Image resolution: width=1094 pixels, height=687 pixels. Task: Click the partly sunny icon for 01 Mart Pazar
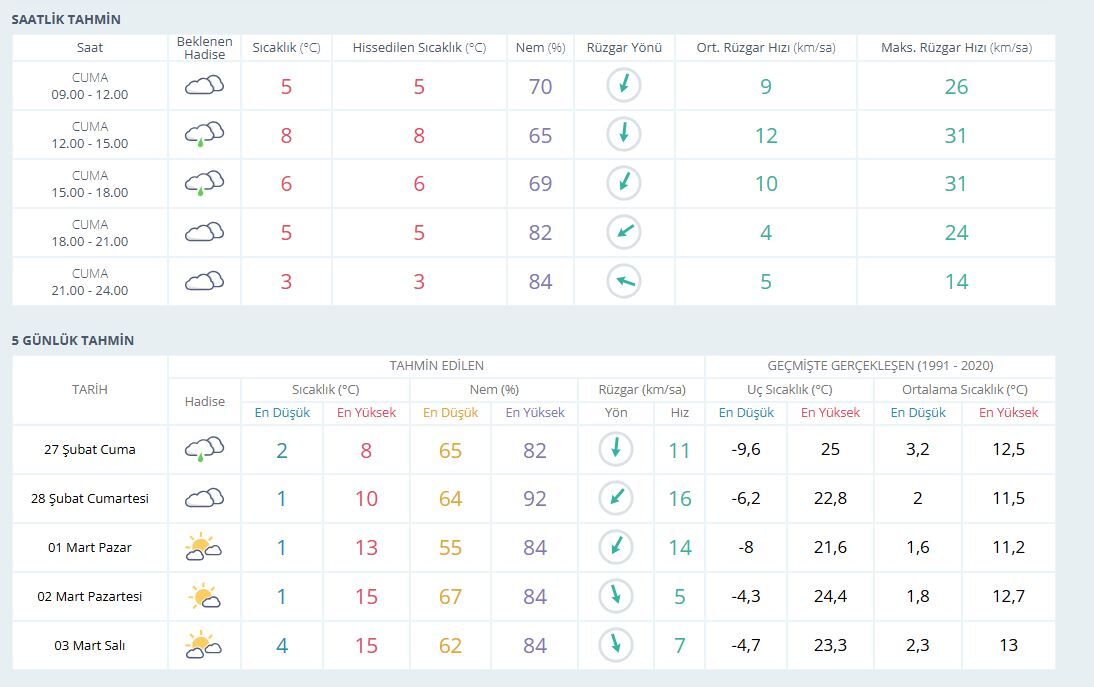point(204,548)
